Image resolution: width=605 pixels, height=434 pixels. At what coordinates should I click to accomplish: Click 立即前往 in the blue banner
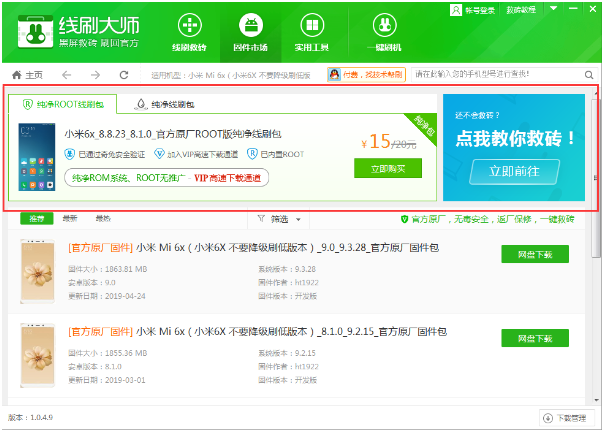click(514, 171)
